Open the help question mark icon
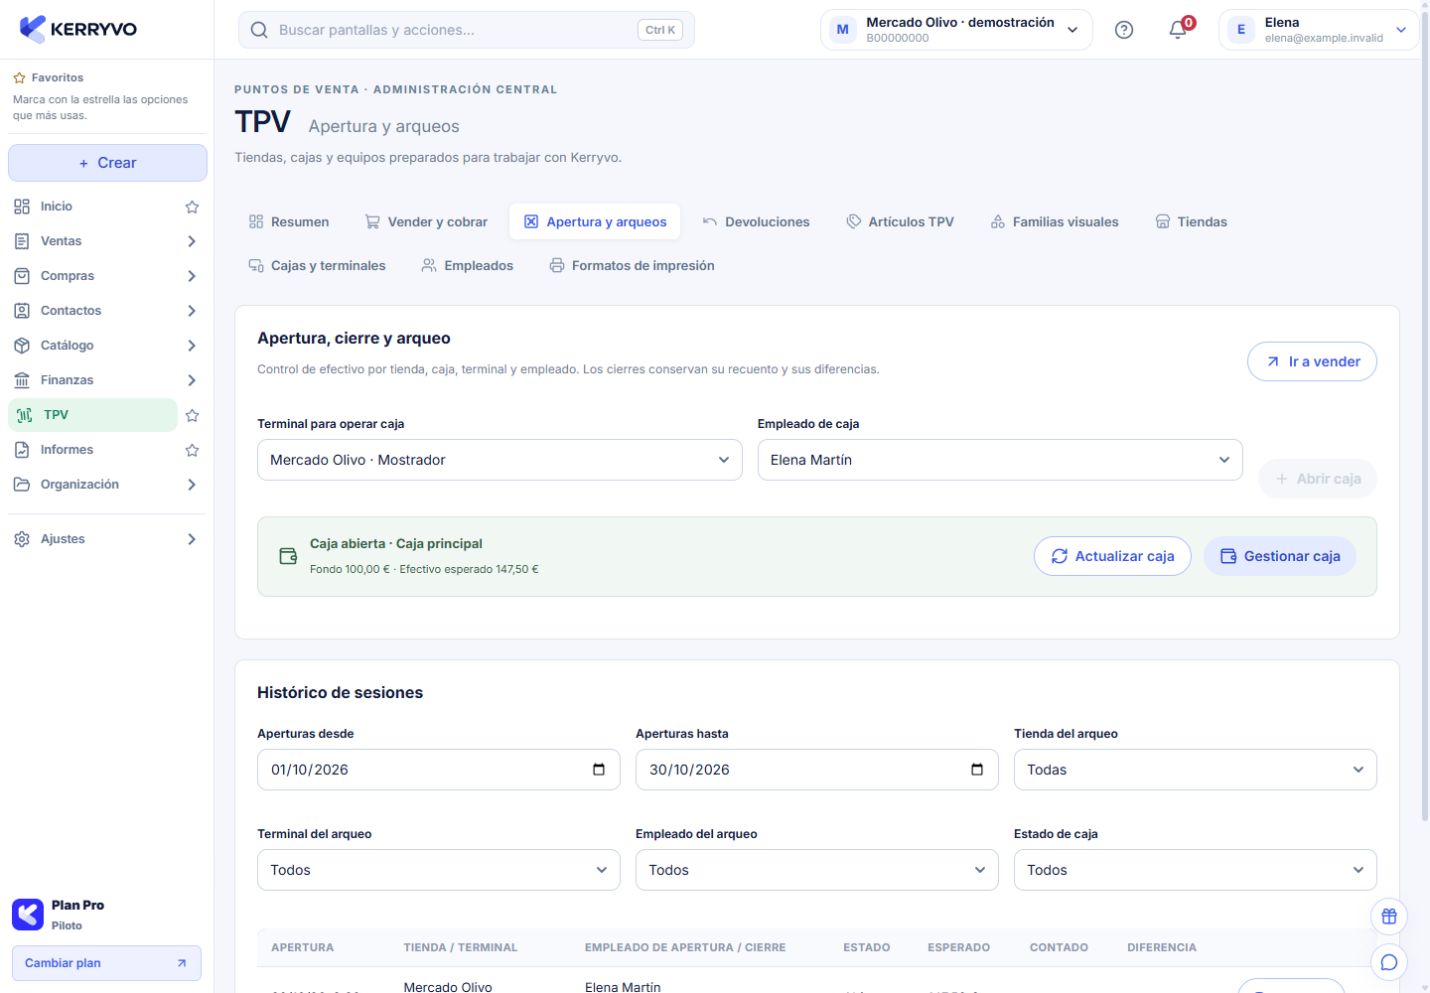This screenshot has width=1430, height=993. (1124, 30)
